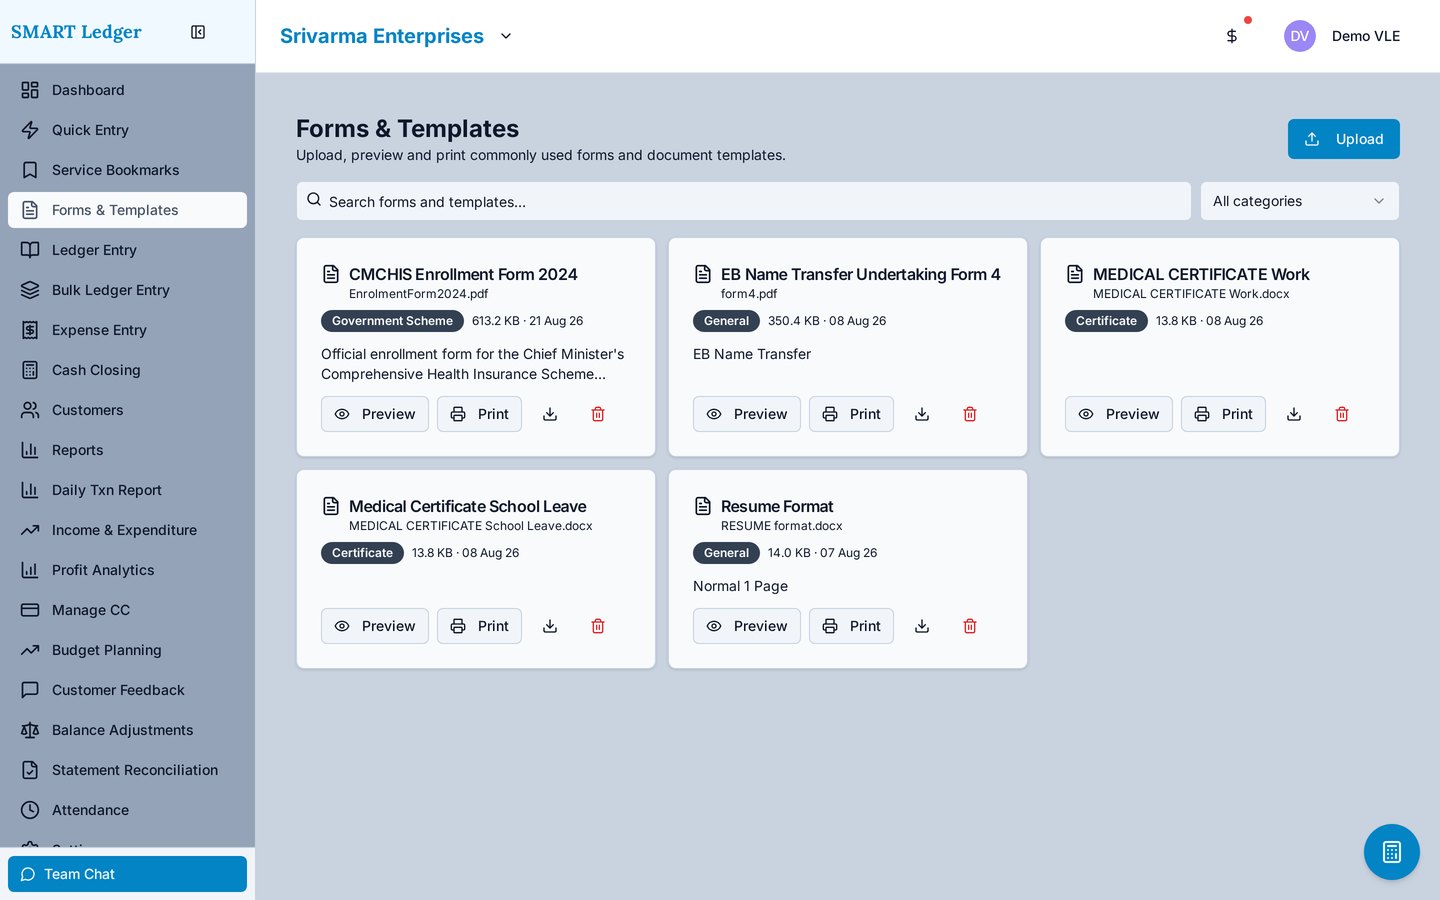Click the search forms and templates field
The image size is (1440, 900).
[743, 201]
